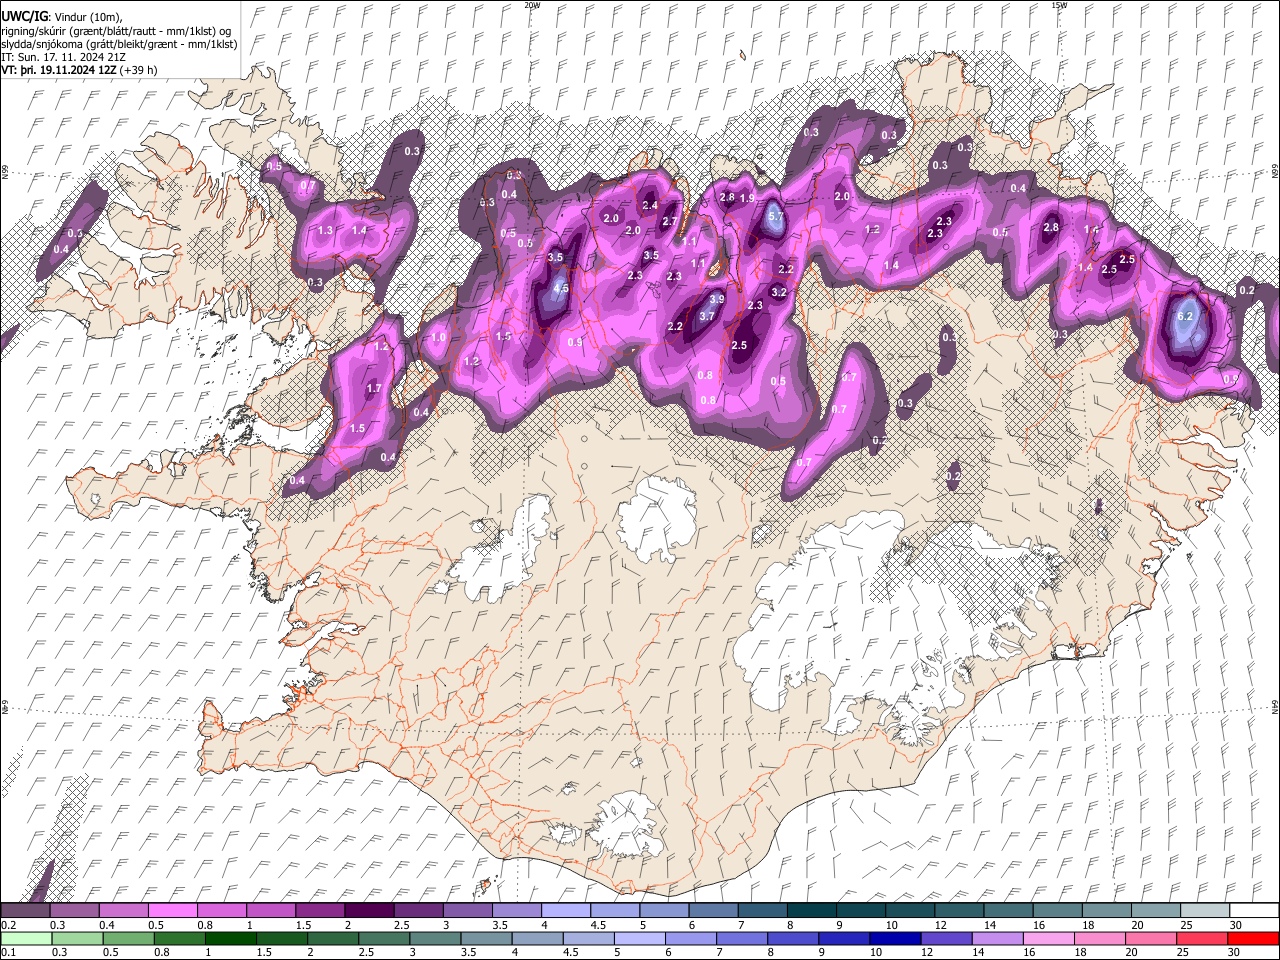Click the 1.9 value label
Image resolution: width=1280 pixels, height=960 pixels.
pos(746,198)
